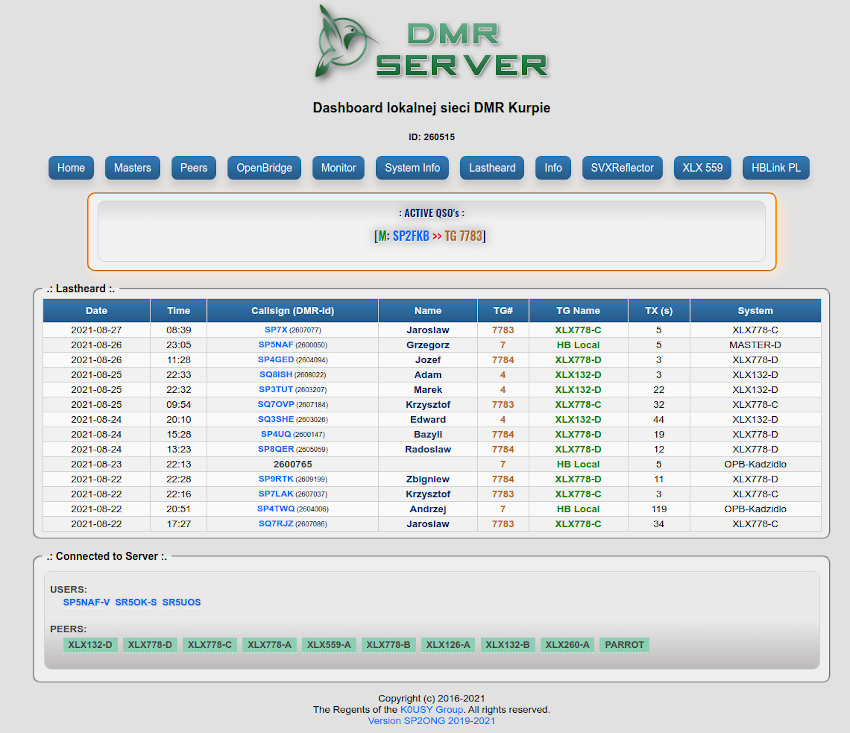Show the System Info page
Viewport: 850px width, 733px height.
pyautogui.click(x=412, y=168)
